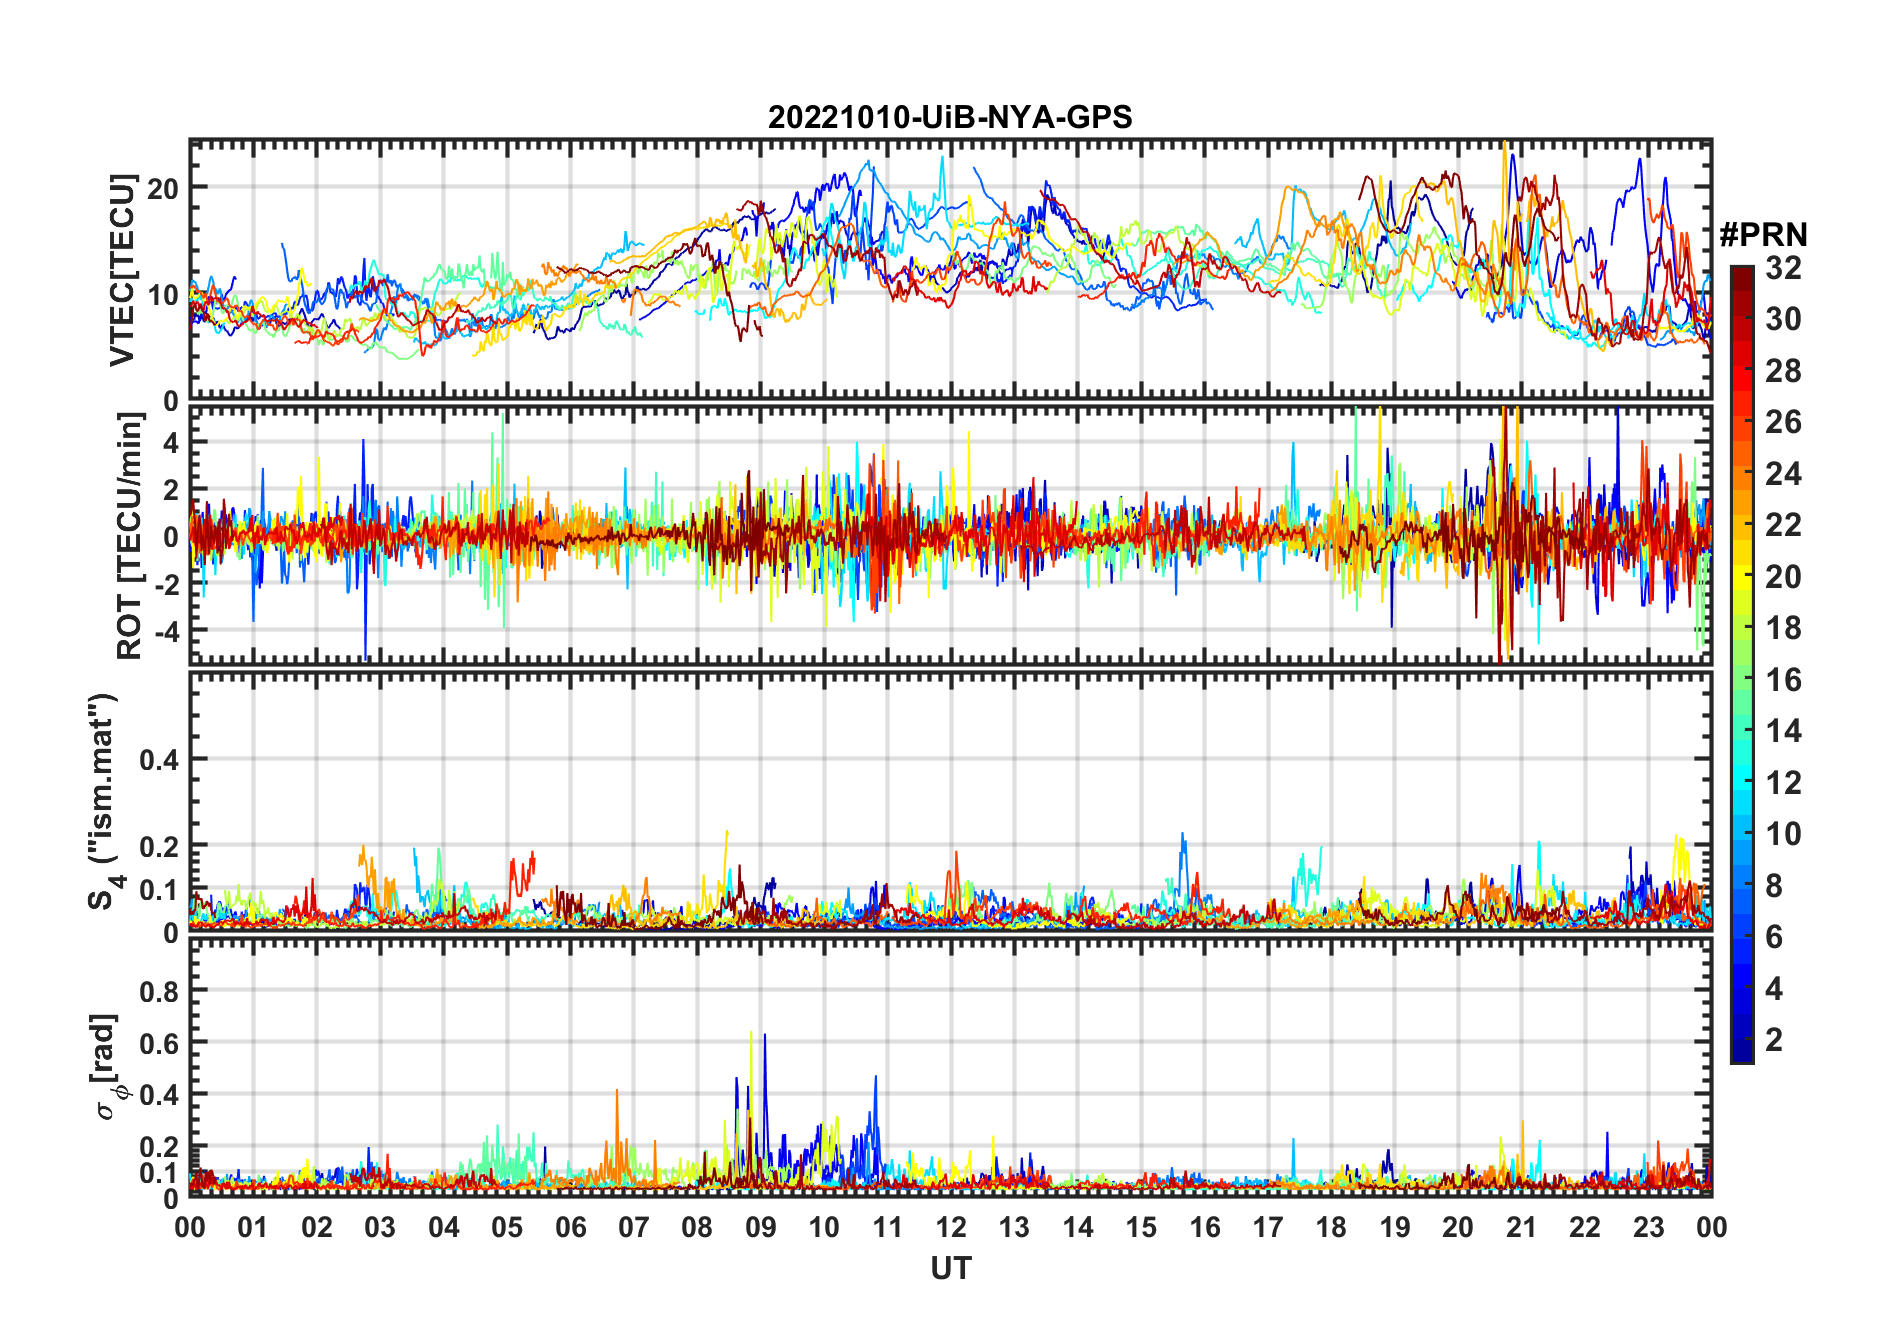Click colorbar tick label 14
1902x1330 pixels.
[1783, 730]
